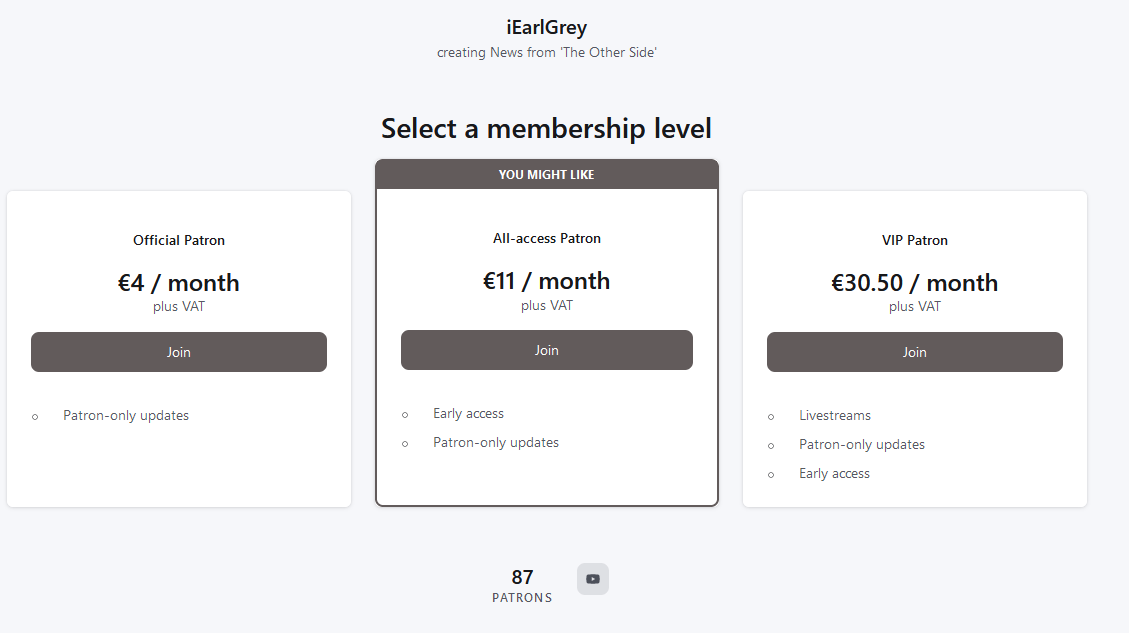
Task: Click the €11 / month price text
Action: (x=546, y=281)
